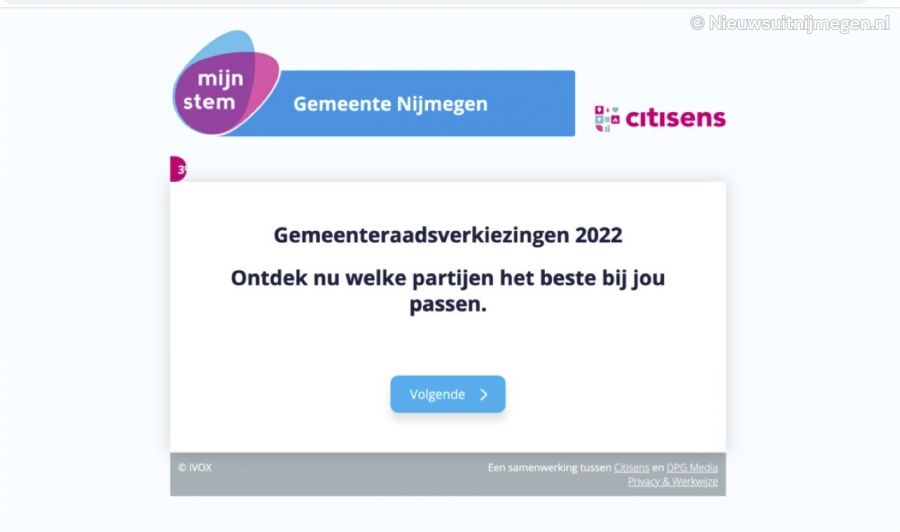Click the © iVOX footer text

coord(195,468)
